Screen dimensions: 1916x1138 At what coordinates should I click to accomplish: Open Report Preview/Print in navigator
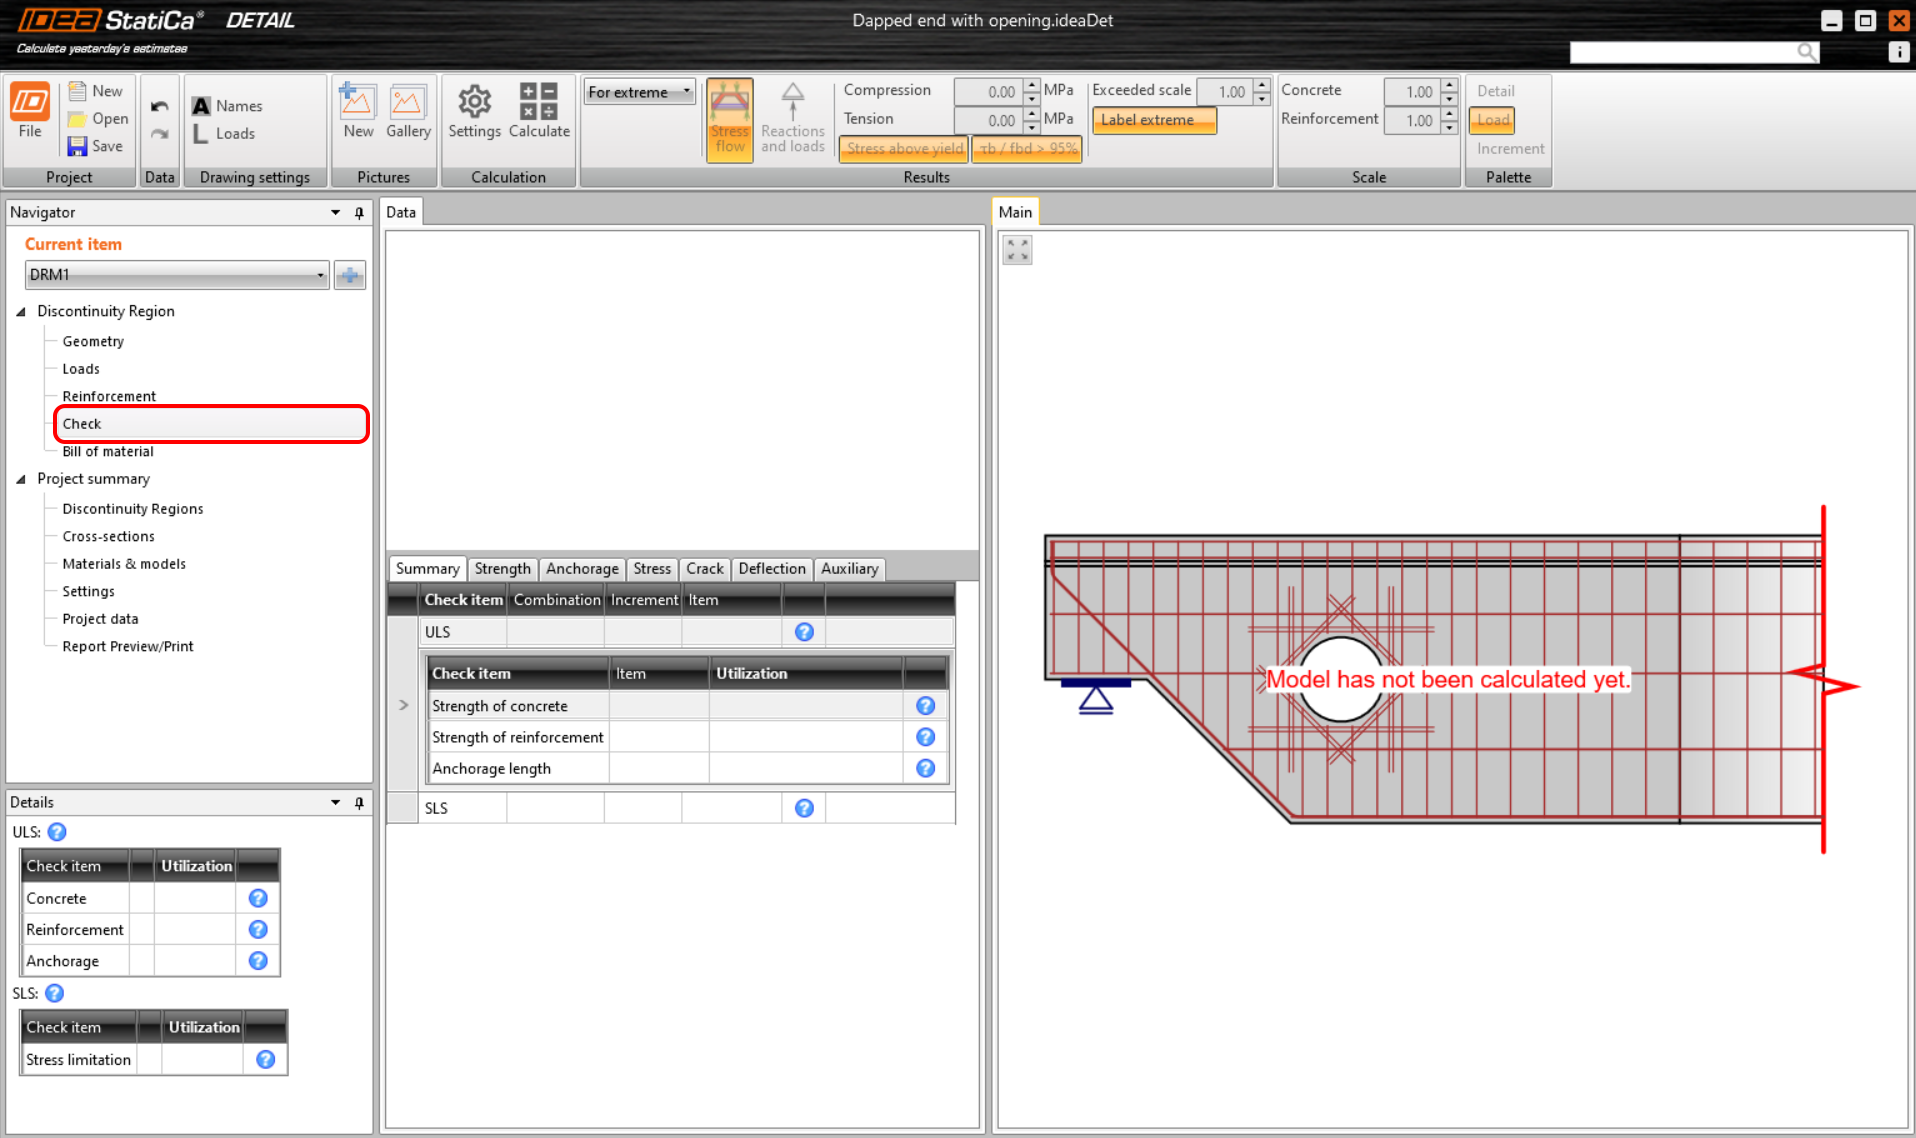pyautogui.click(x=128, y=647)
